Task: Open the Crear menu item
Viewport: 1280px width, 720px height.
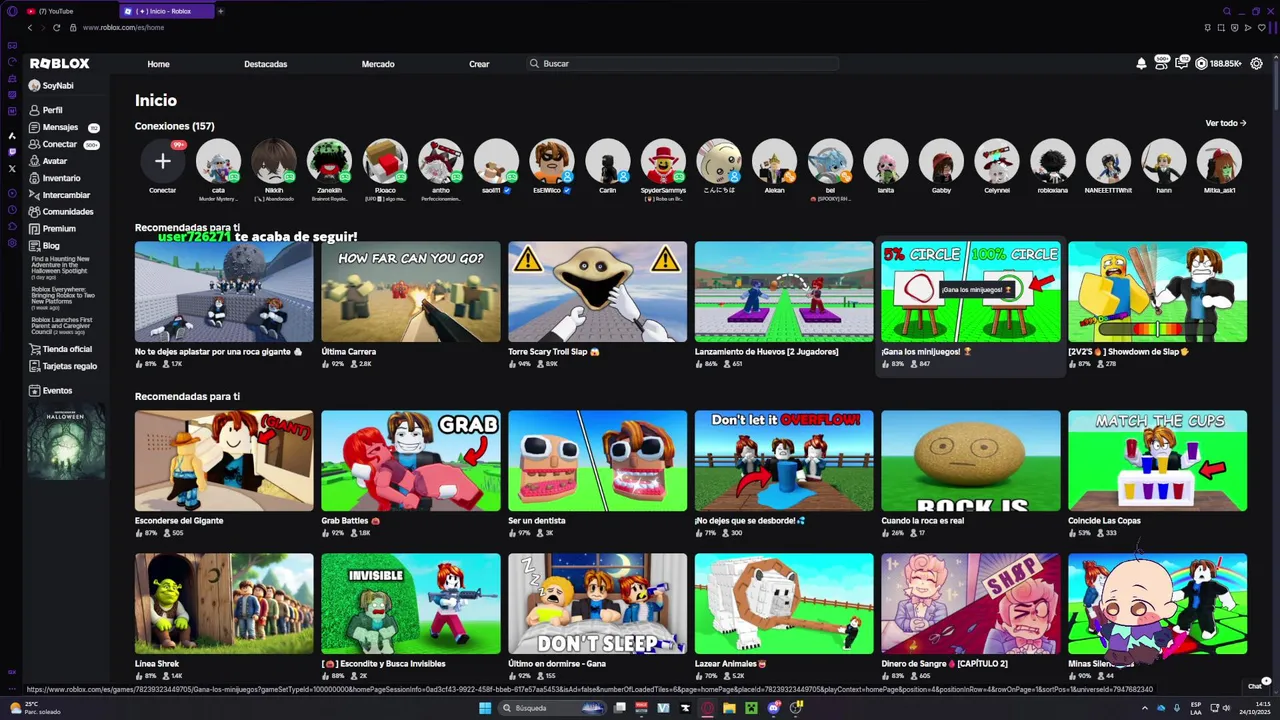Action: 479,64
